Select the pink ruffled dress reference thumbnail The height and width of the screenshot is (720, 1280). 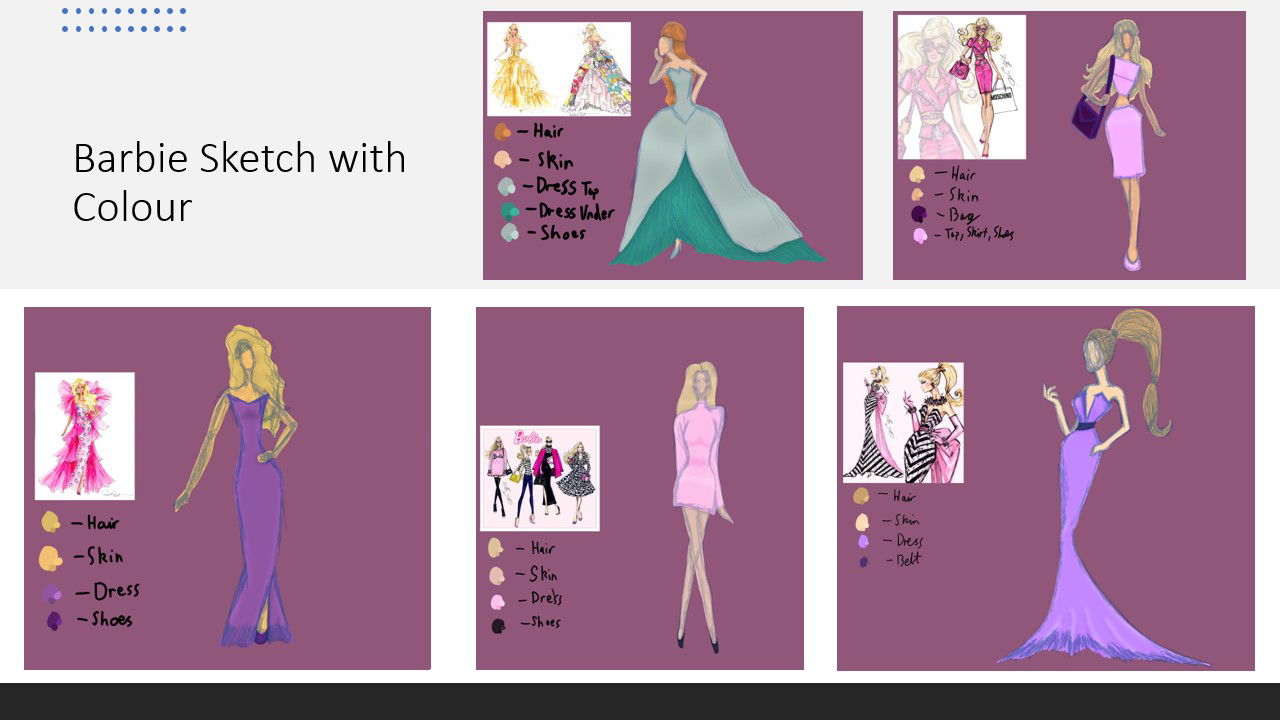[85, 436]
